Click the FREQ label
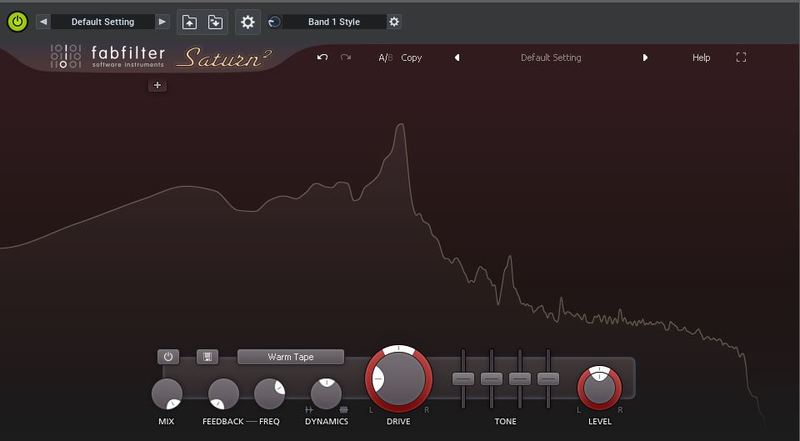This screenshot has width=800, height=441. click(x=269, y=422)
